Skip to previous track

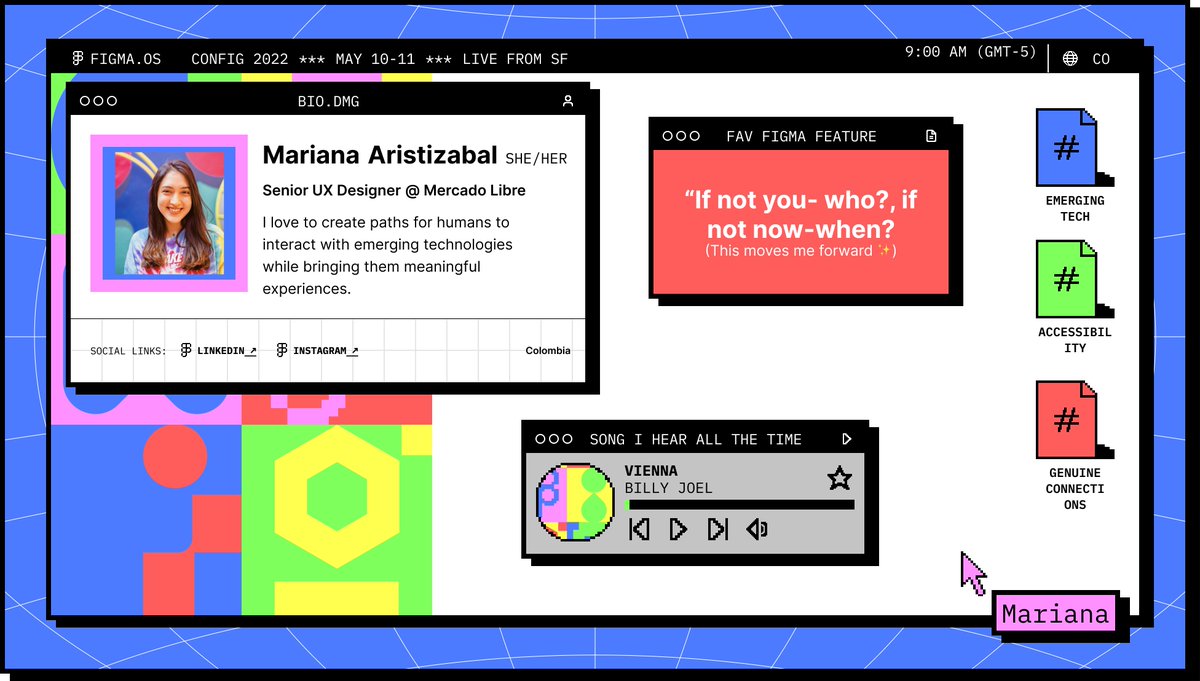(x=639, y=529)
